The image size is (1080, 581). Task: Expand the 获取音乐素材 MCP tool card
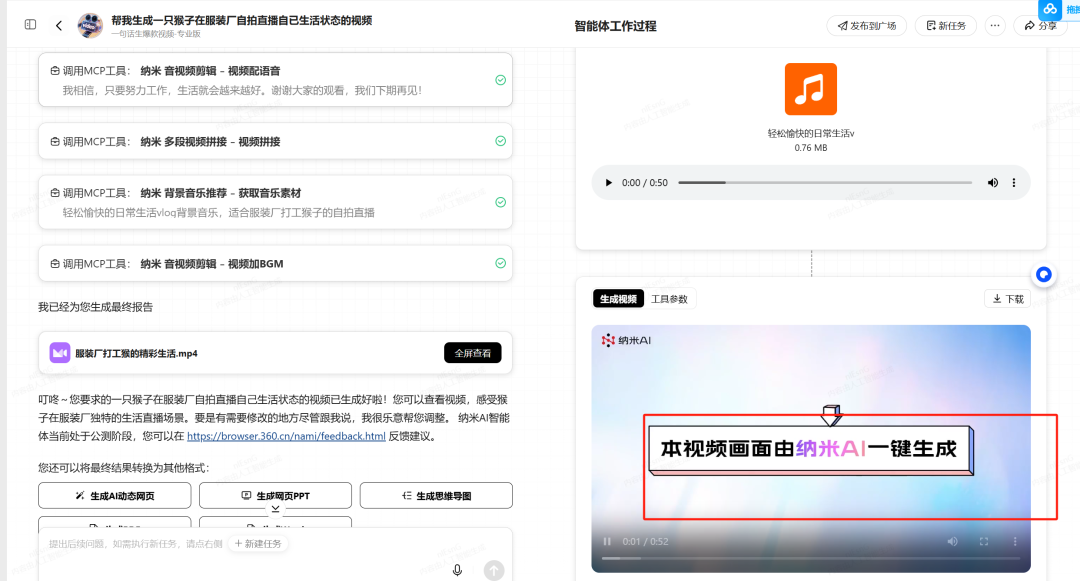pyautogui.click(x=276, y=202)
